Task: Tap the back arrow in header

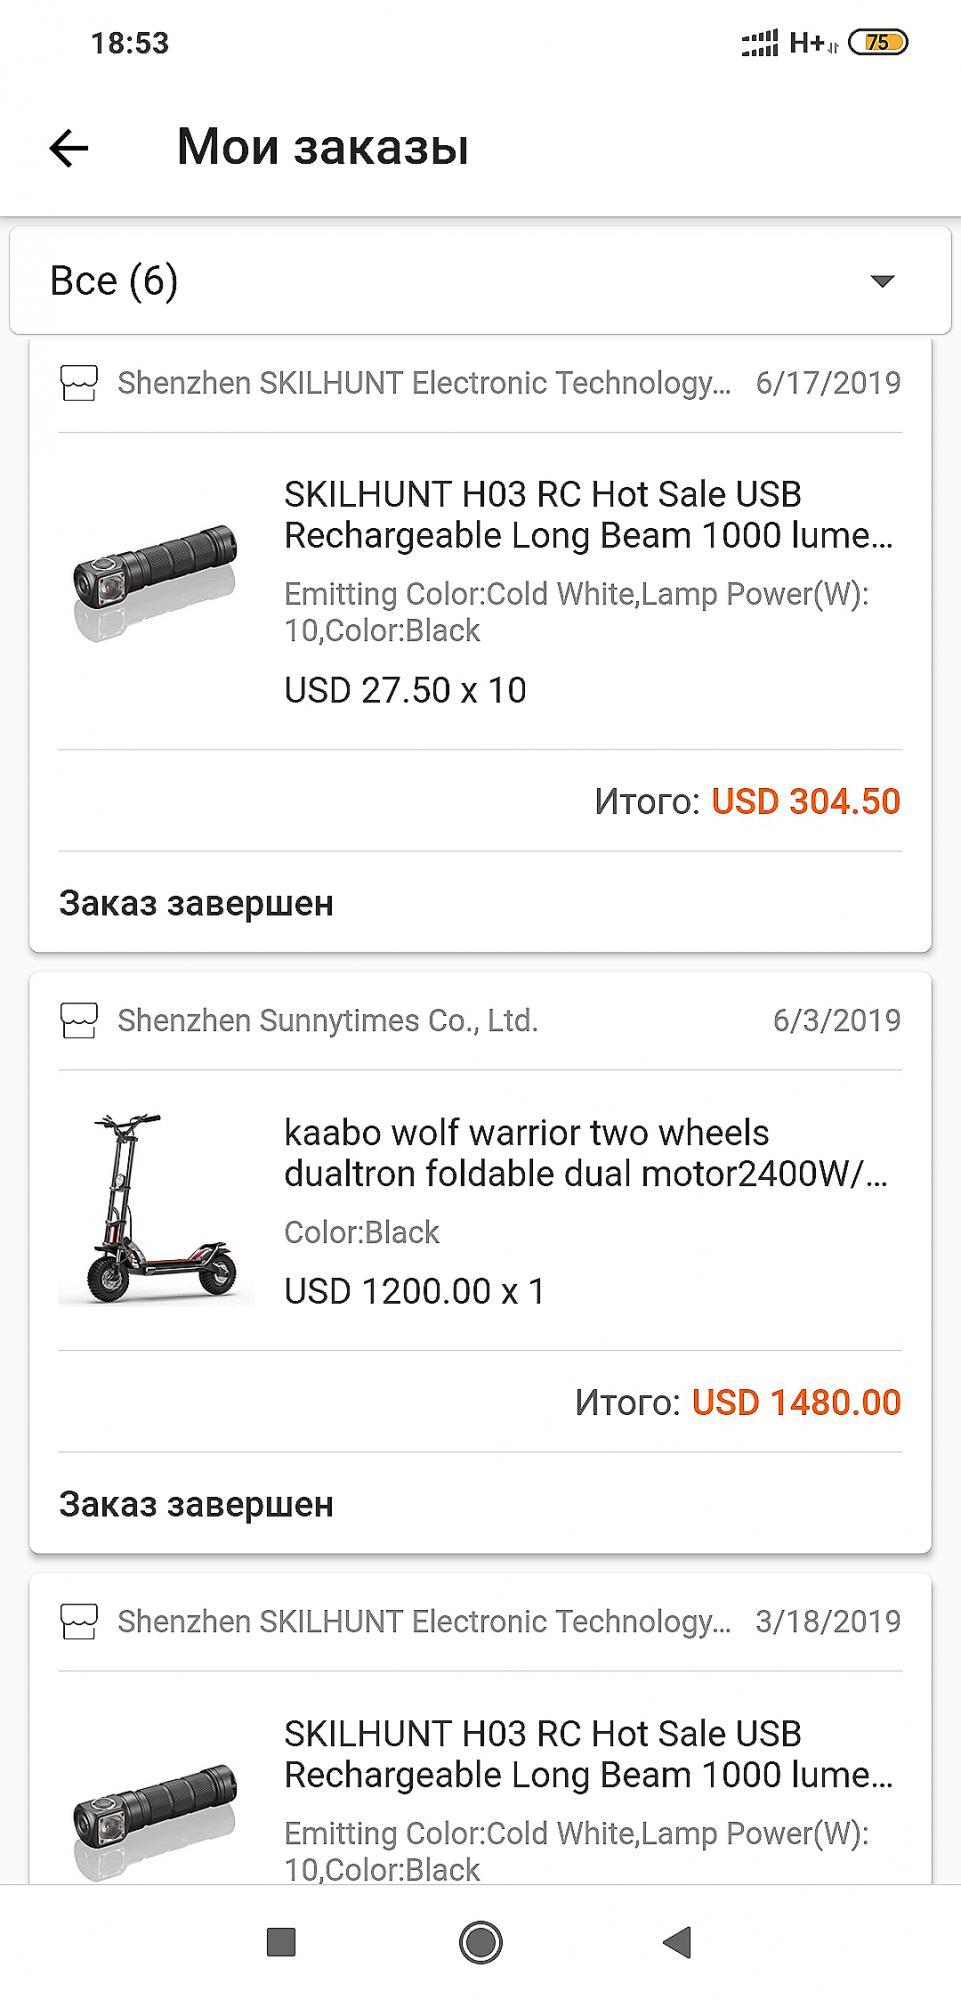Action: 69,148
